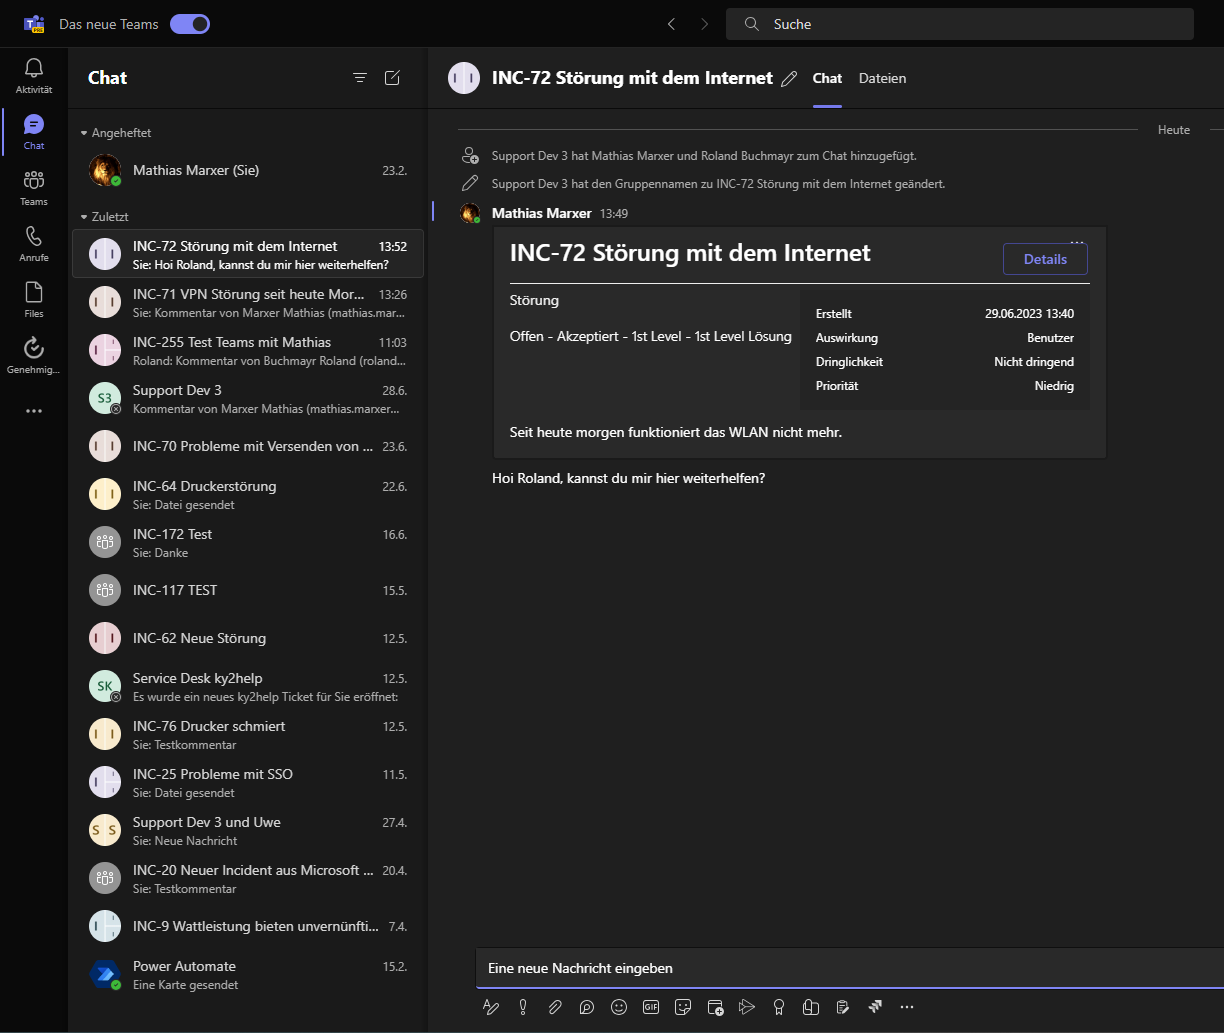The width and height of the screenshot is (1224, 1033).
Task: Toggle off the 'Das neue Teams' switch
Action: 190,24
